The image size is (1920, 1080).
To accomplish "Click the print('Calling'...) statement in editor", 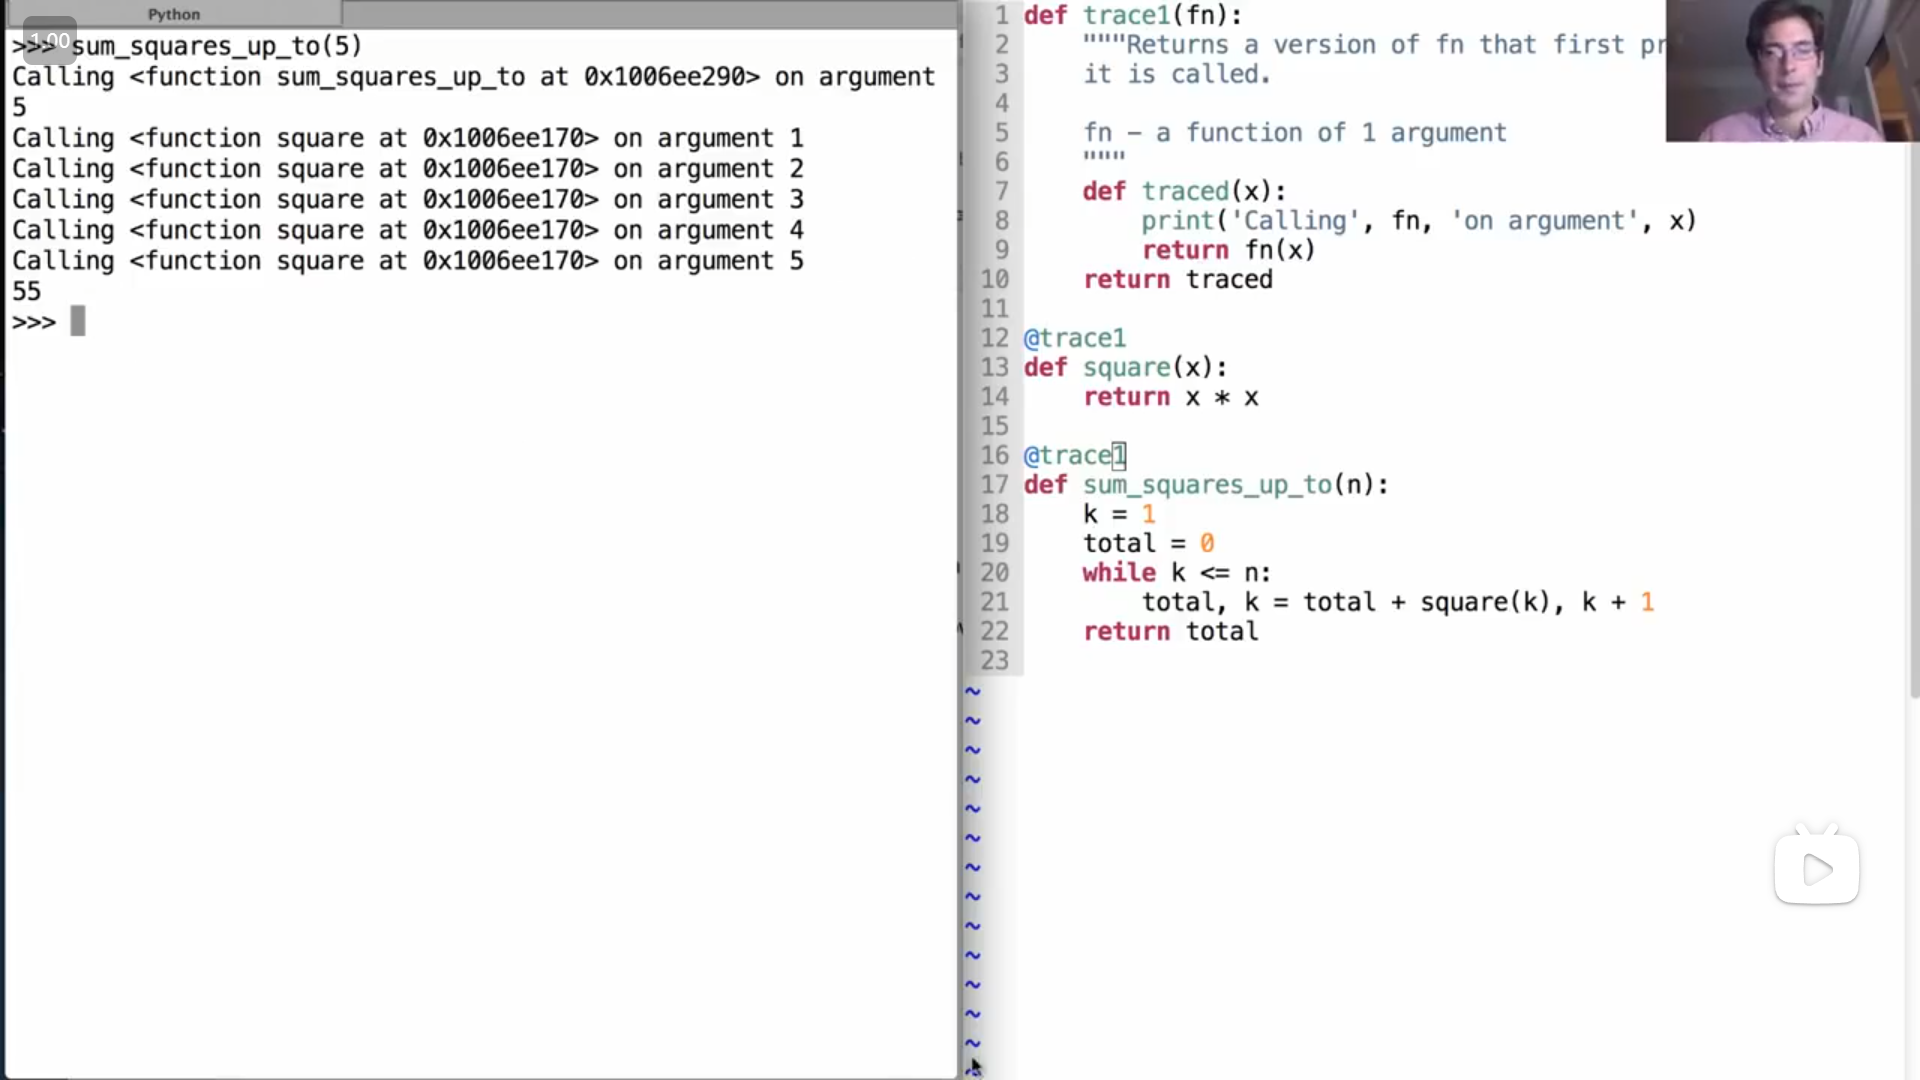I will click(x=1418, y=221).
